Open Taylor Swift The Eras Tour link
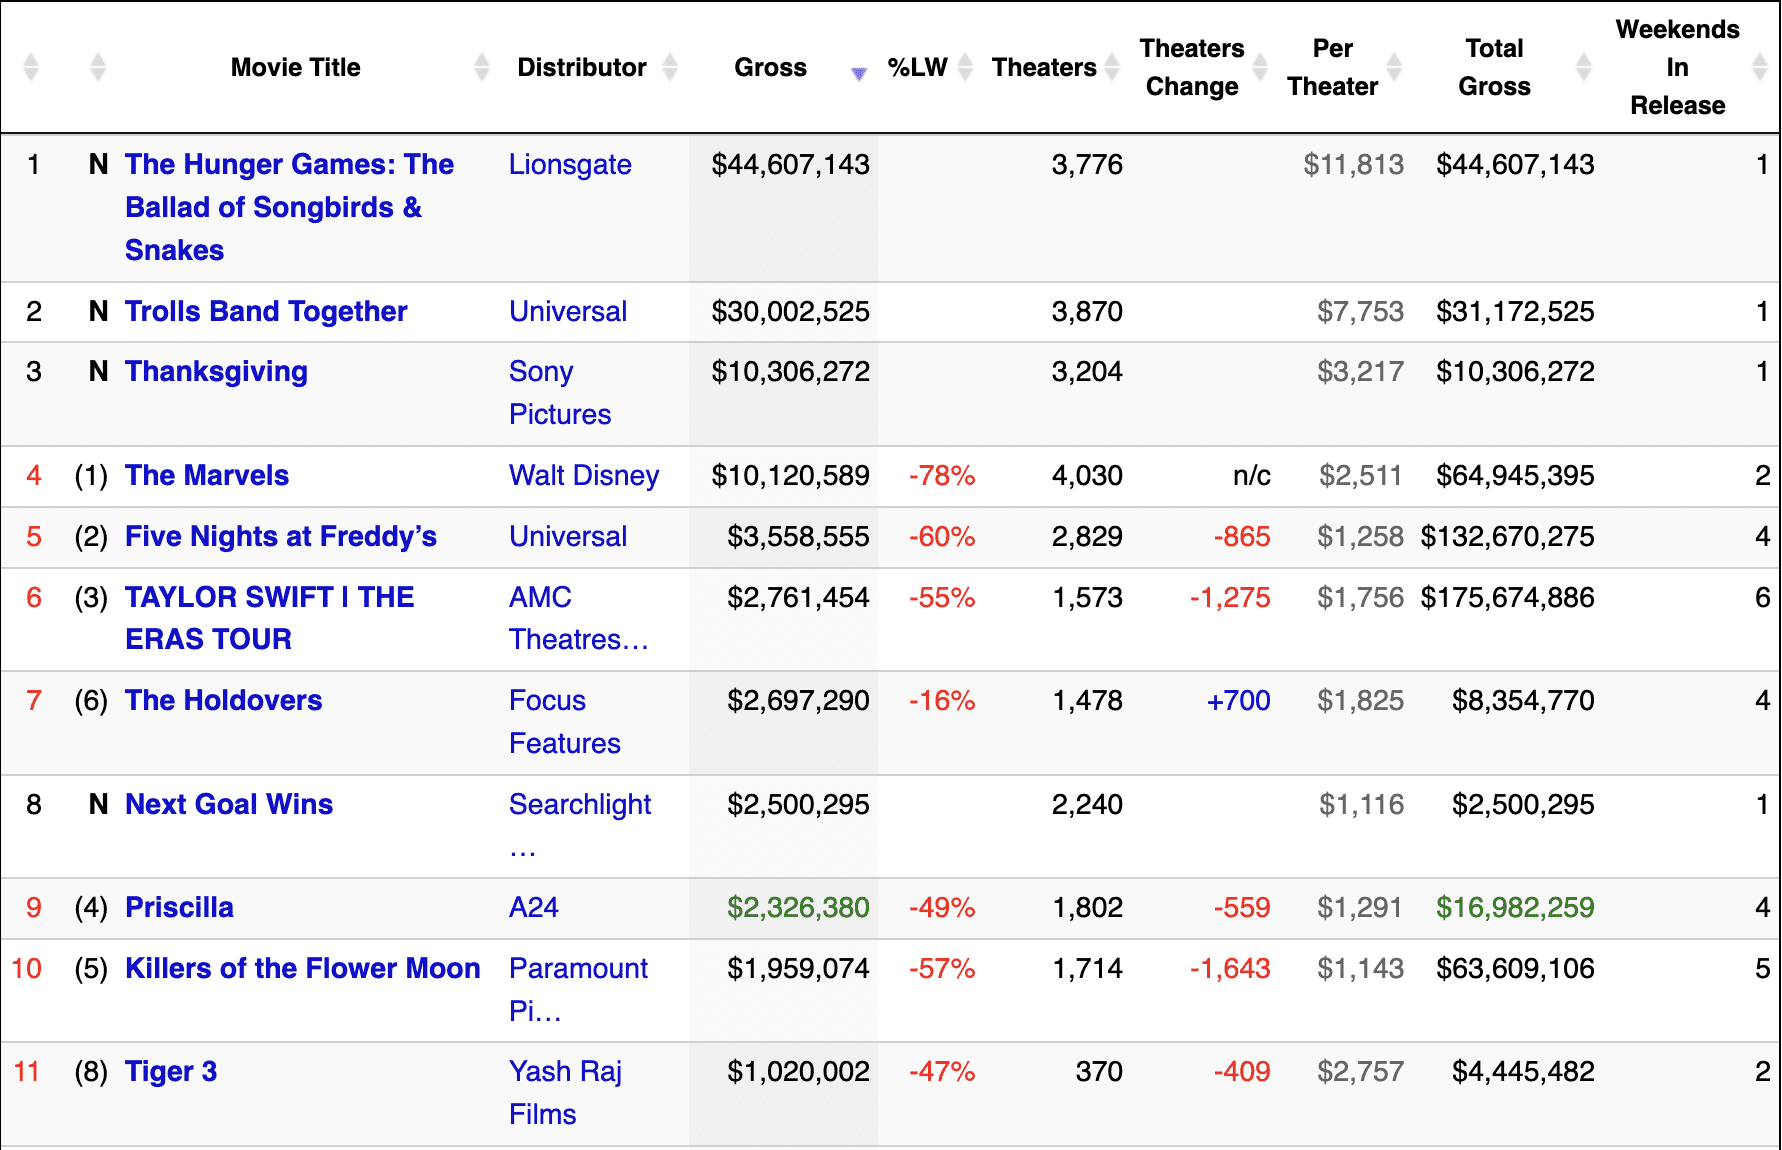1782x1150 pixels. tap(270, 618)
